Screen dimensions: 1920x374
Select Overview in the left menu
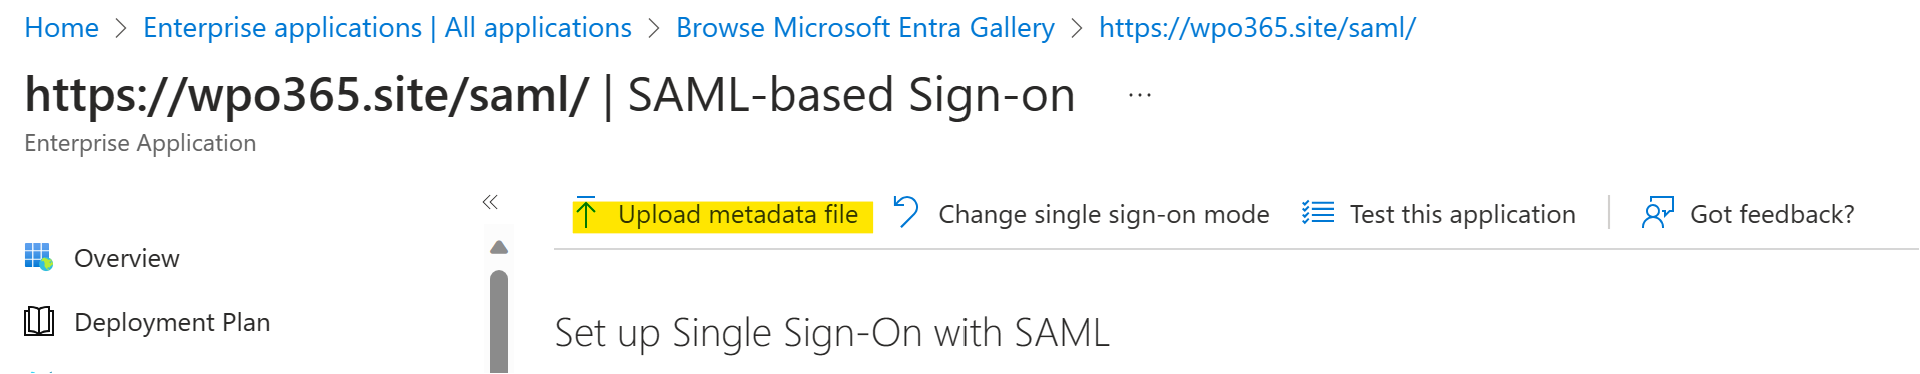(x=127, y=258)
